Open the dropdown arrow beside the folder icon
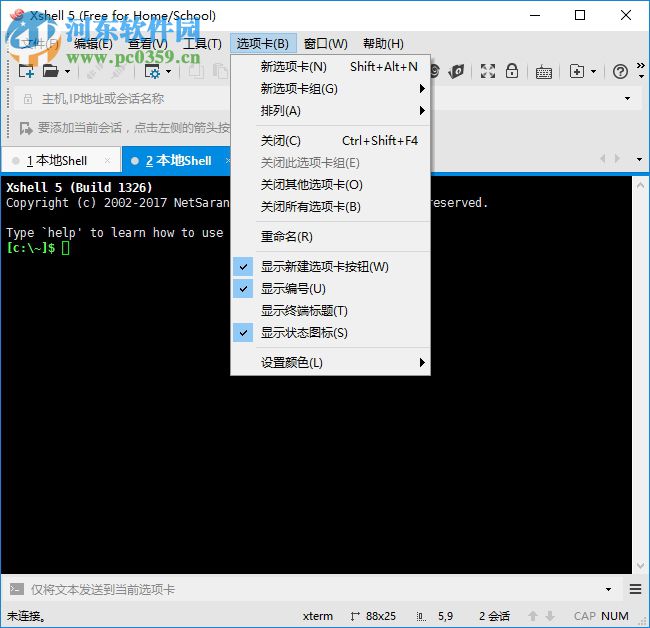The height and width of the screenshot is (628, 650). click(x=68, y=72)
